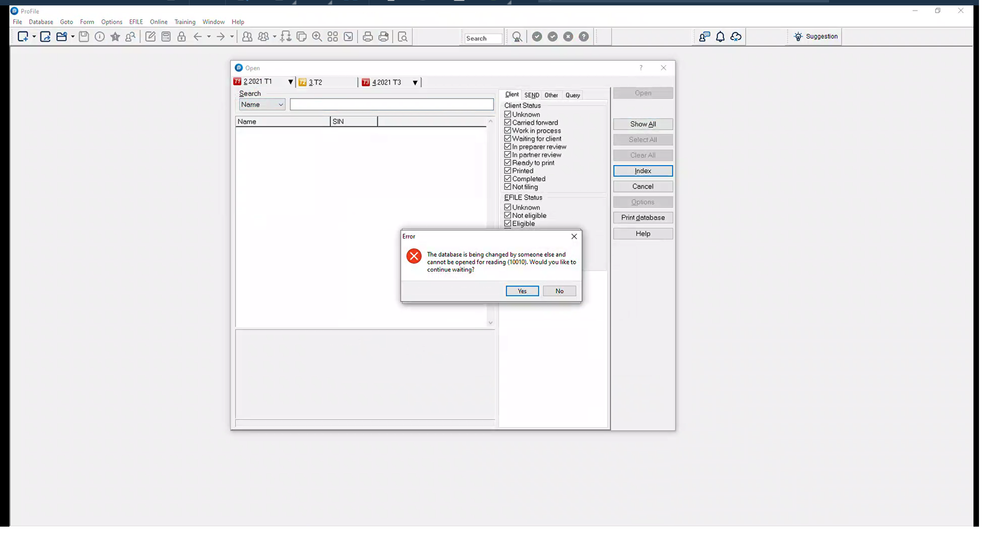
Task: Open the 2021 T3 module dropdown arrow
Action: pyautogui.click(x=415, y=82)
